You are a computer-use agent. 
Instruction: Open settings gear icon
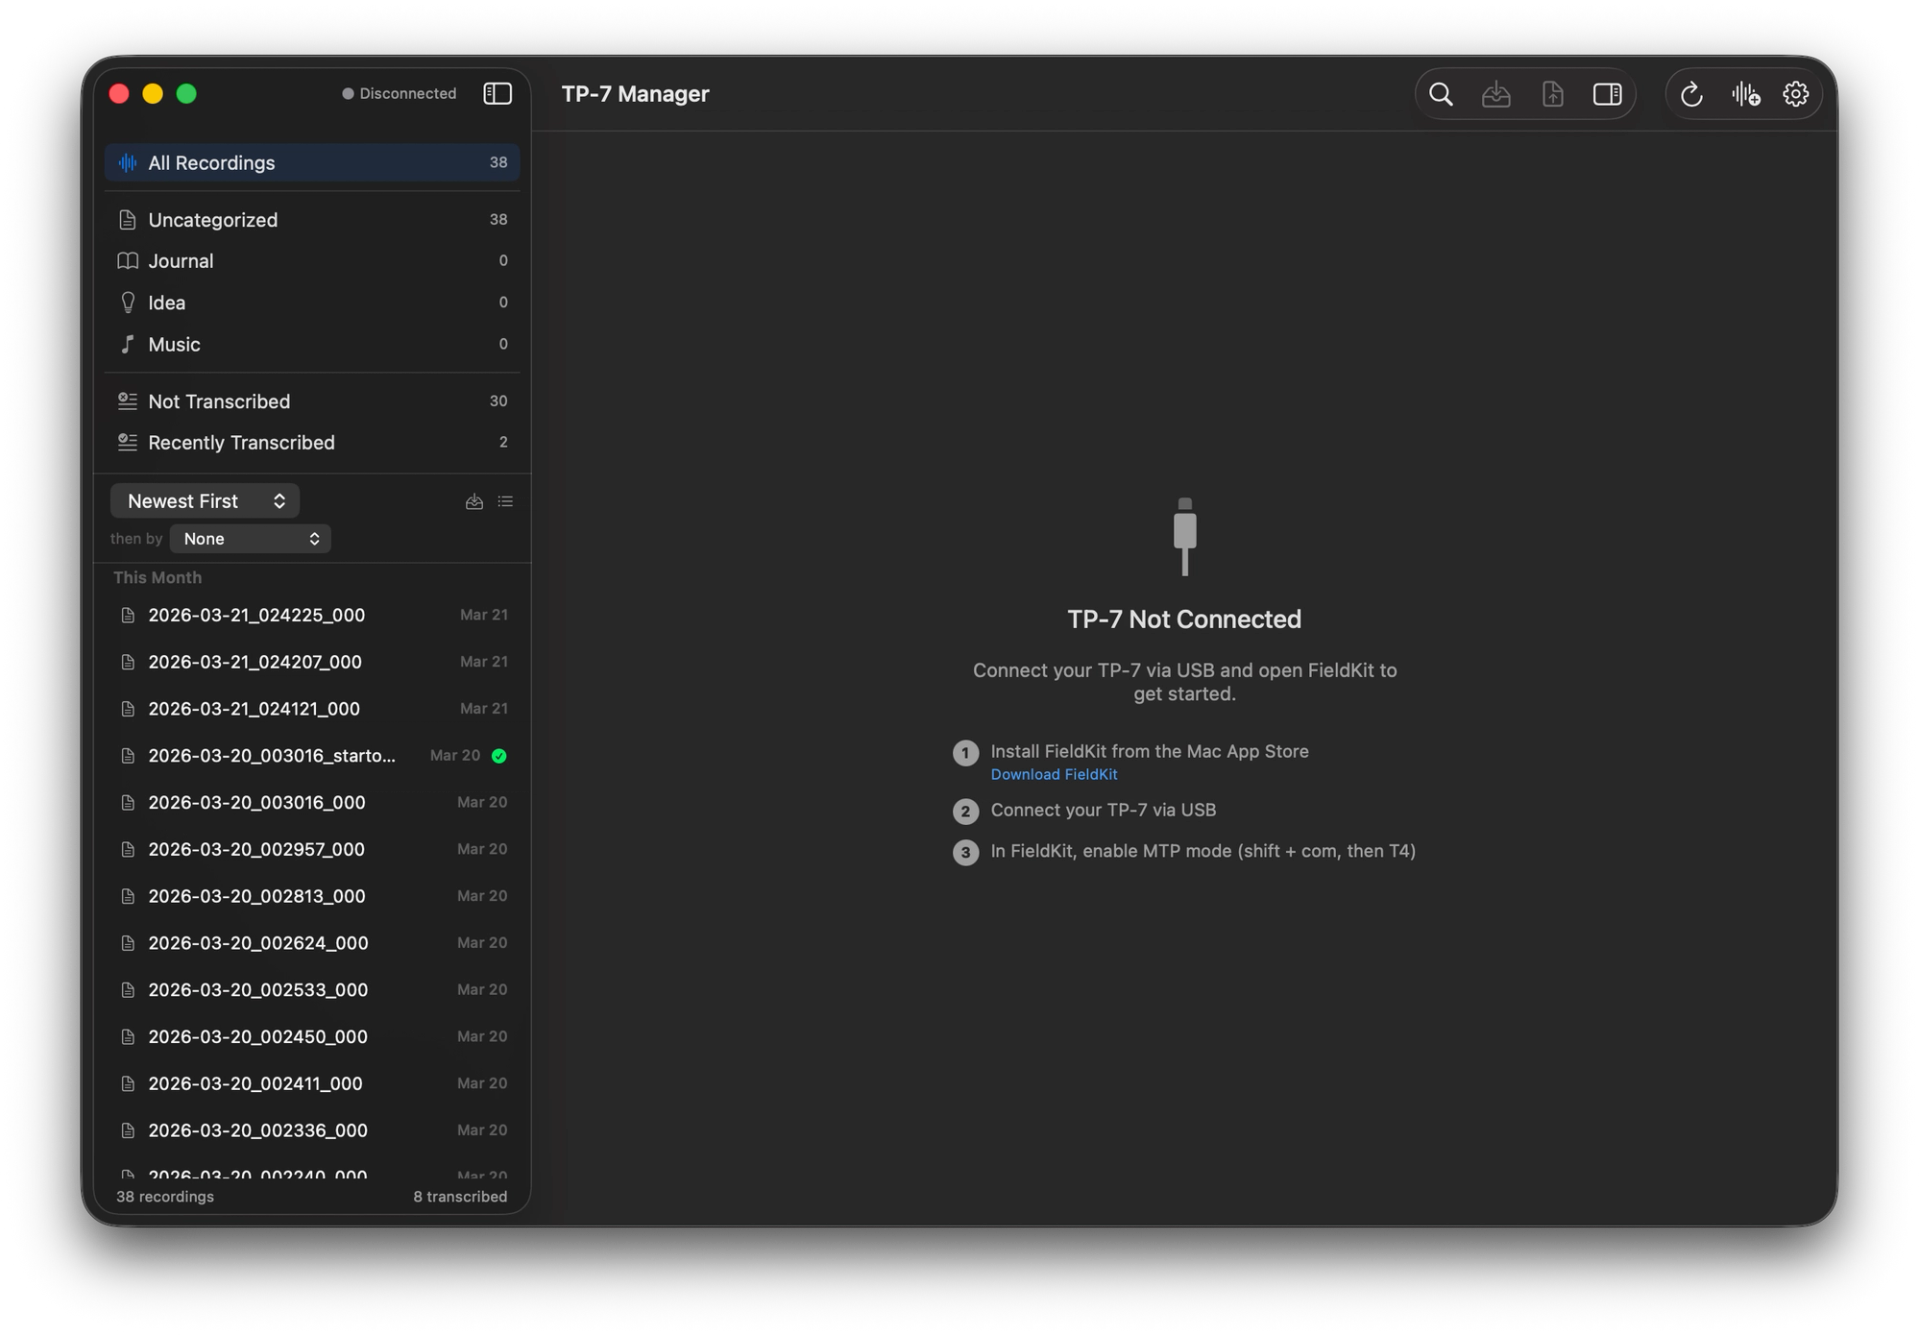[x=1796, y=94]
